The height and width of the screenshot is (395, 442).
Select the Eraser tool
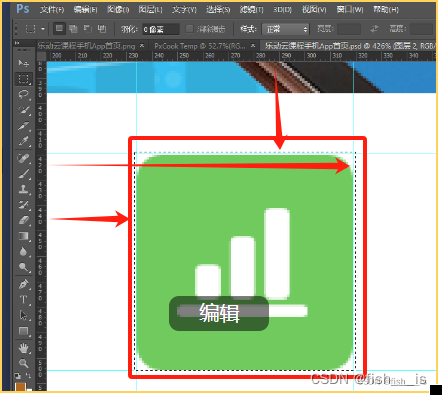pyautogui.click(x=23, y=220)
